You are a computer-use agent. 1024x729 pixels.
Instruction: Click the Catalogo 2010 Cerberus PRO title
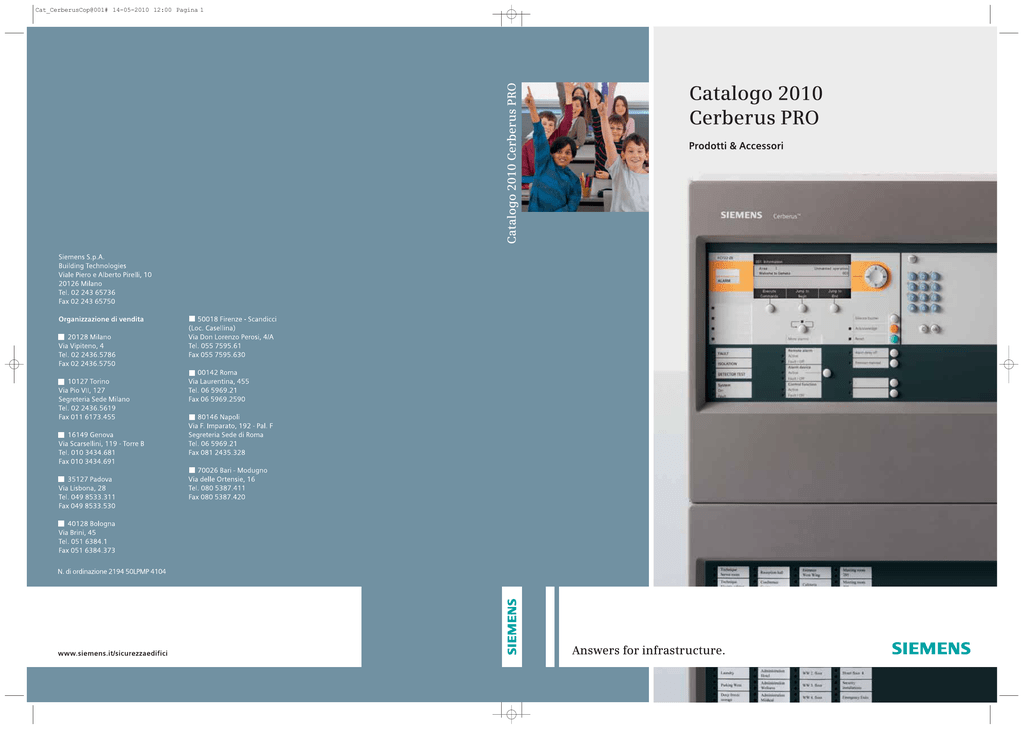pos(755,105)
